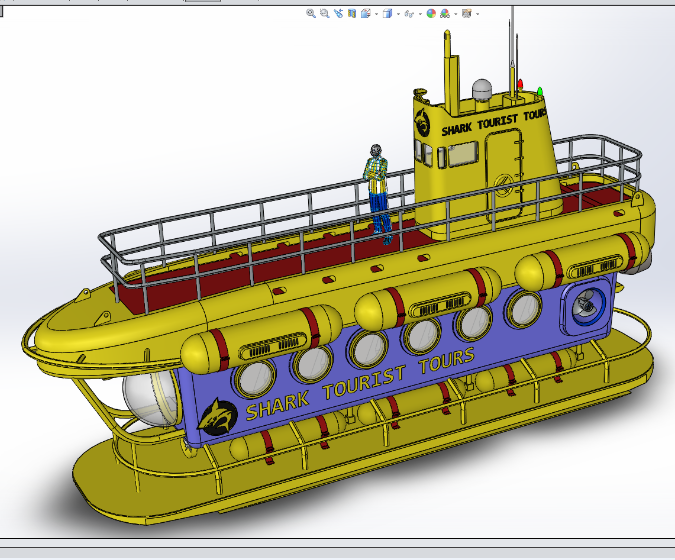This screenshot has height=560, width=675.
Task: Pick the green navigation light on the tower
Action: 539,93
